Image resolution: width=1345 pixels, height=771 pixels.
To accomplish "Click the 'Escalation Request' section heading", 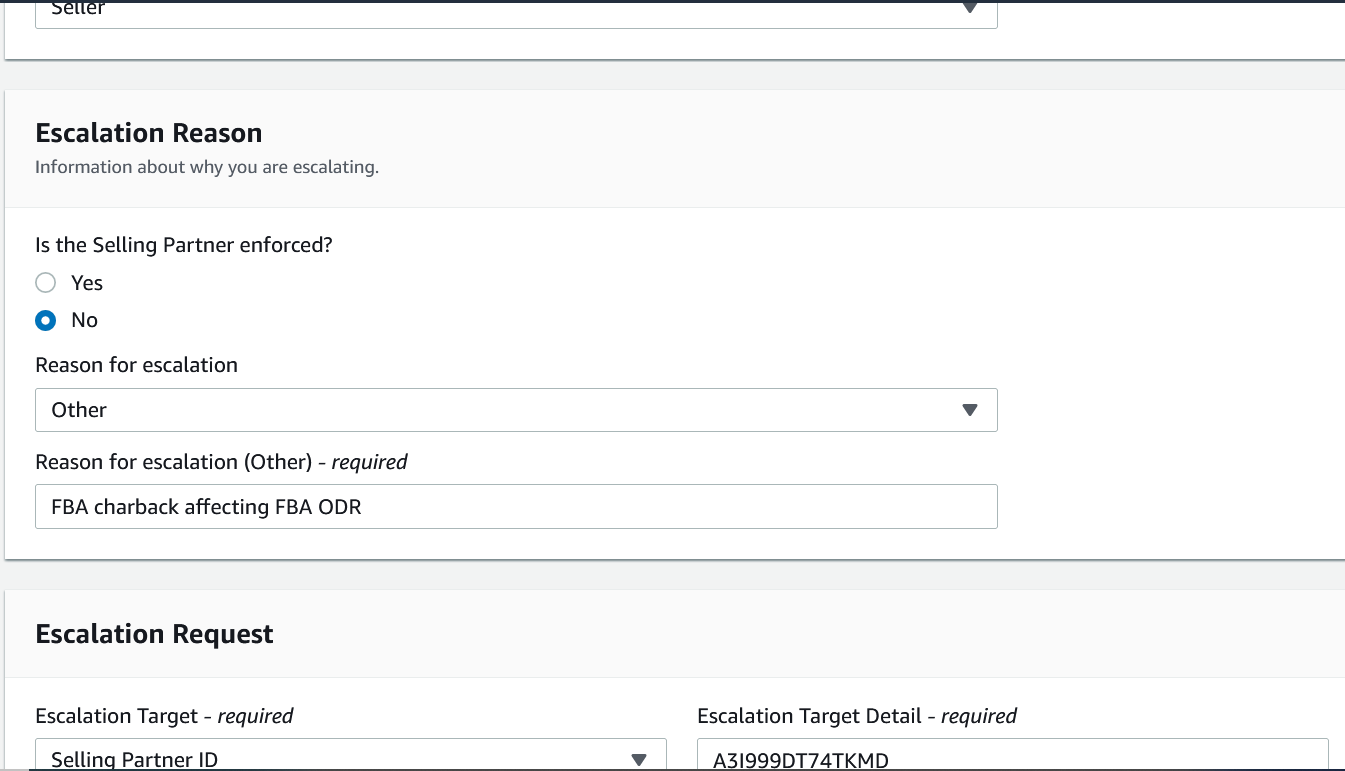I will pos(154,634).
